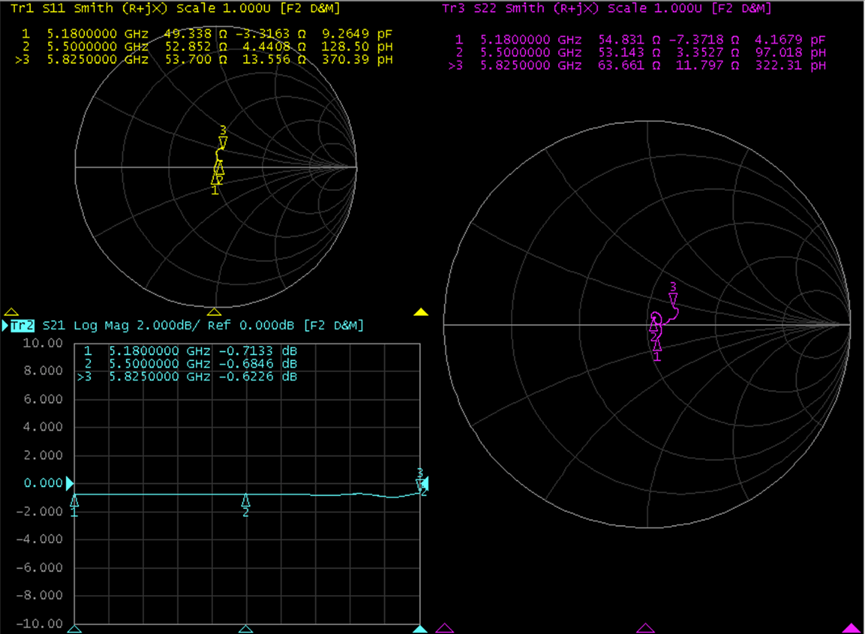Click marker 1 triangle on yellow S11 trace
This screenshot has width=865, height=634.
pos(215,179)
